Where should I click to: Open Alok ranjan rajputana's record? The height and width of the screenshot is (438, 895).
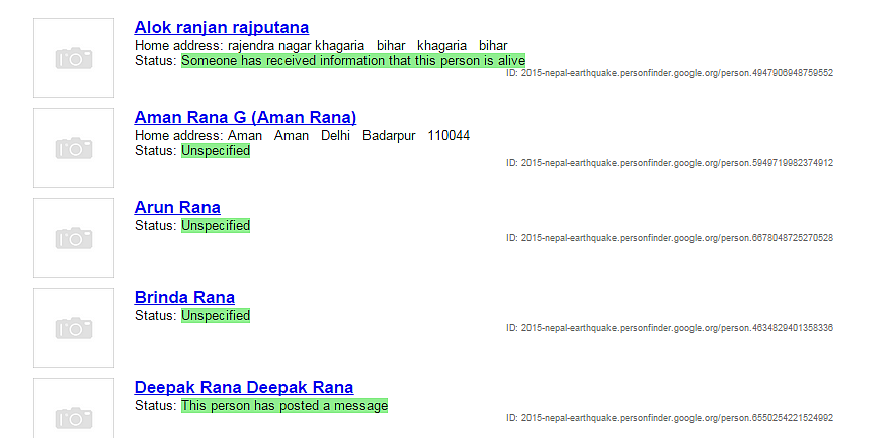click(221, 27)
